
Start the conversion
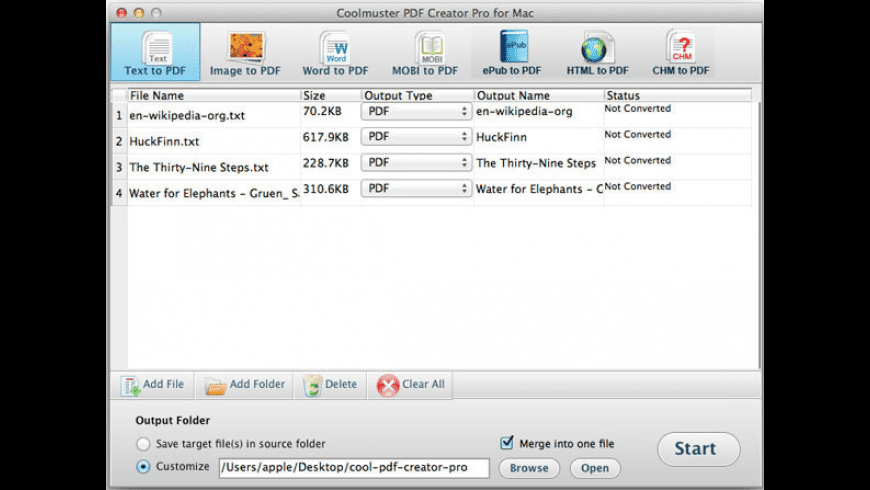tap(699, 449)
